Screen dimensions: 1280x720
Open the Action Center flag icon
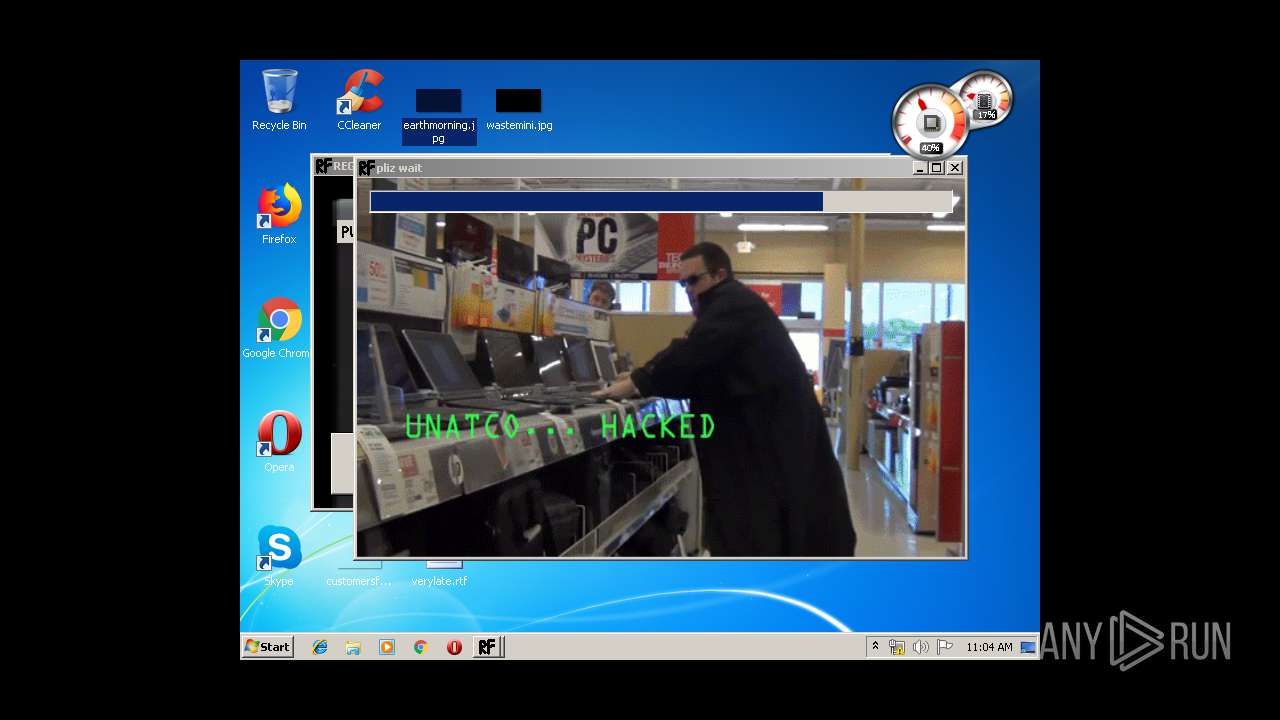click(945, 647)
